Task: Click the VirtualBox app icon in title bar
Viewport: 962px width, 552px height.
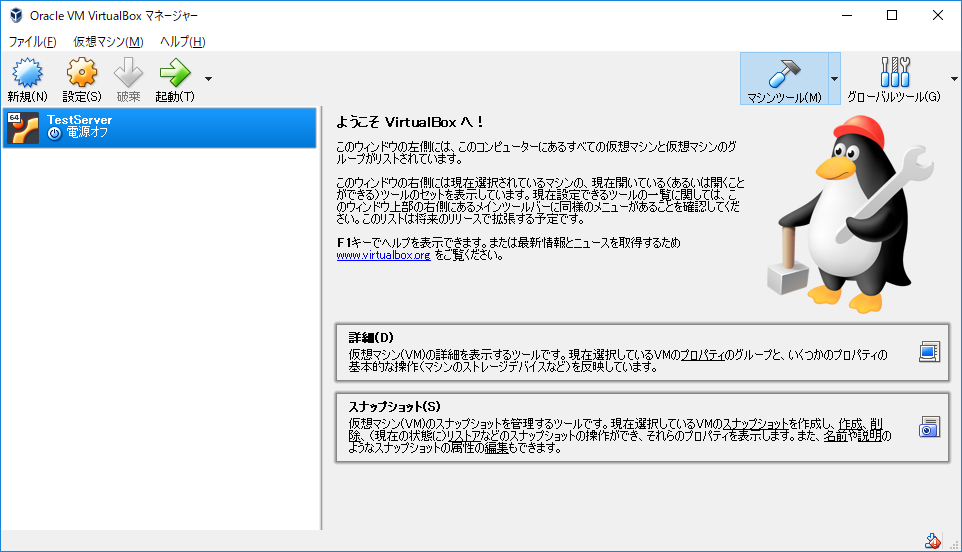Action: (17, 15)
